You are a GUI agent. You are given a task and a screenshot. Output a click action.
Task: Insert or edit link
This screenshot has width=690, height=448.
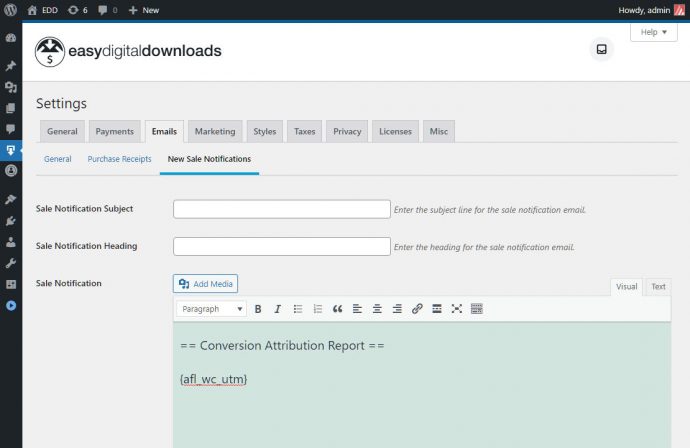[417, 309]
